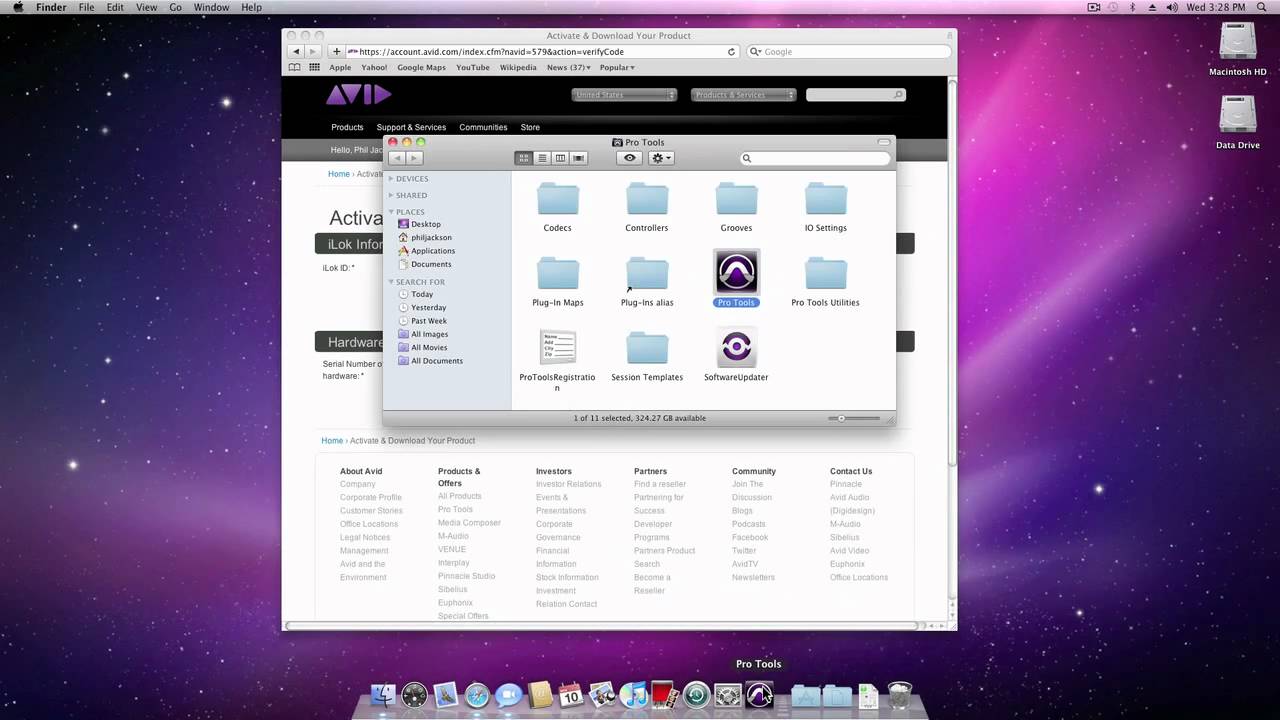The image size is (1280, 720).
Task: Reload the Safari page
Action: coord(731,52)
